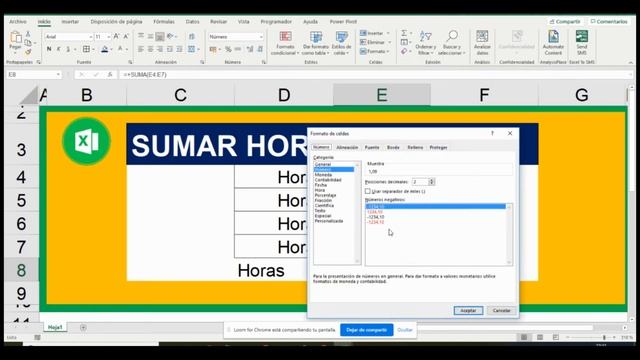Click the Aceptar button
Viewport: 640px width, 360px height.
468,311
